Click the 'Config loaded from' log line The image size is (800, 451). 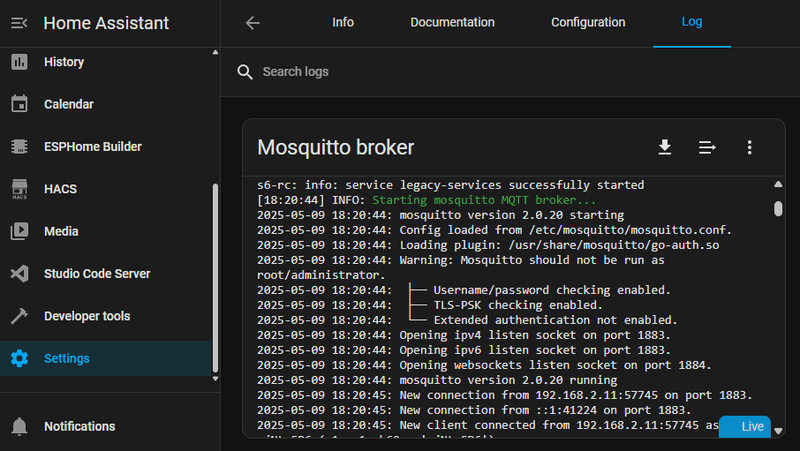coord(494,230)
